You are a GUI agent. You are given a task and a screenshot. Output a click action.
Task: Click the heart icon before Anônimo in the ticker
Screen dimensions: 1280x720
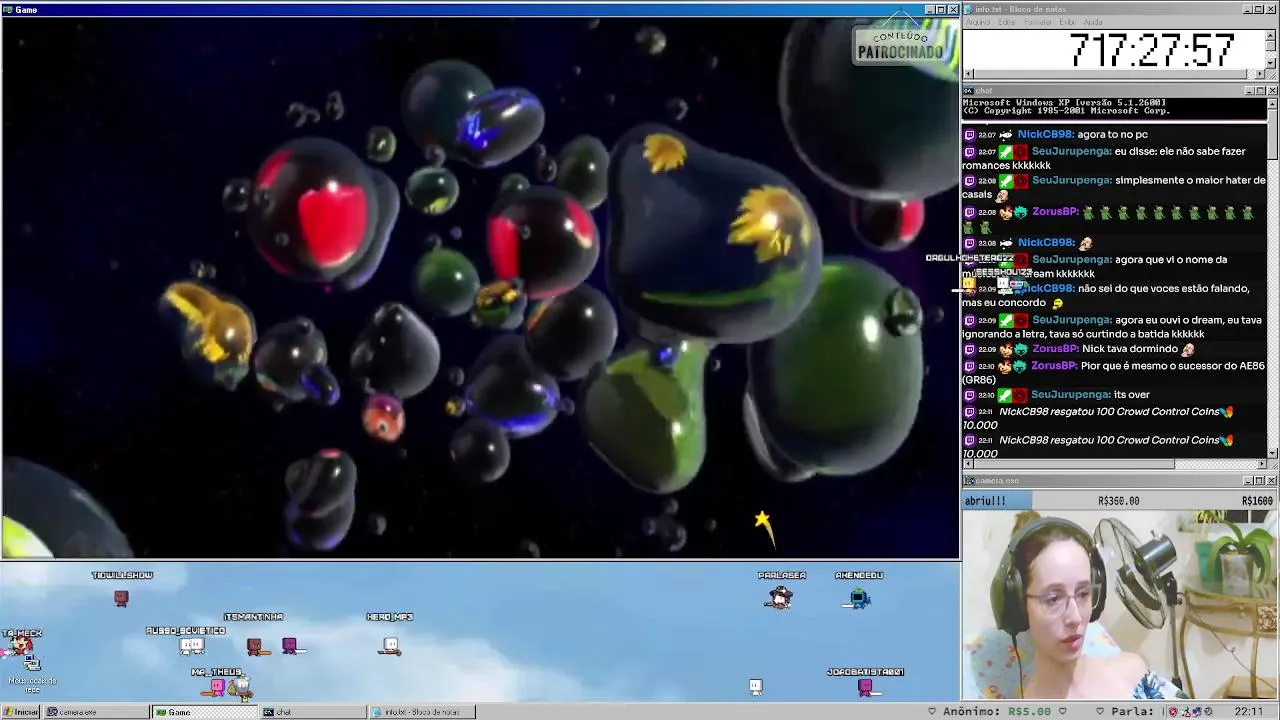click(932, 712)
